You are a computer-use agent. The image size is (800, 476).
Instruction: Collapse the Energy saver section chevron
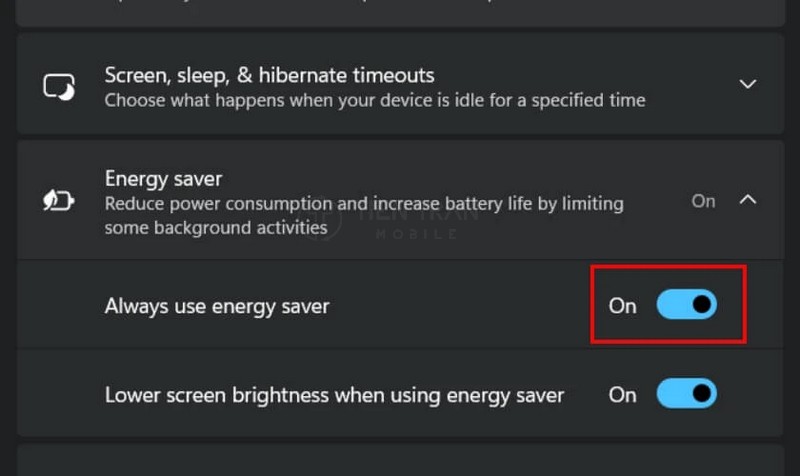(x=747, y=200)
